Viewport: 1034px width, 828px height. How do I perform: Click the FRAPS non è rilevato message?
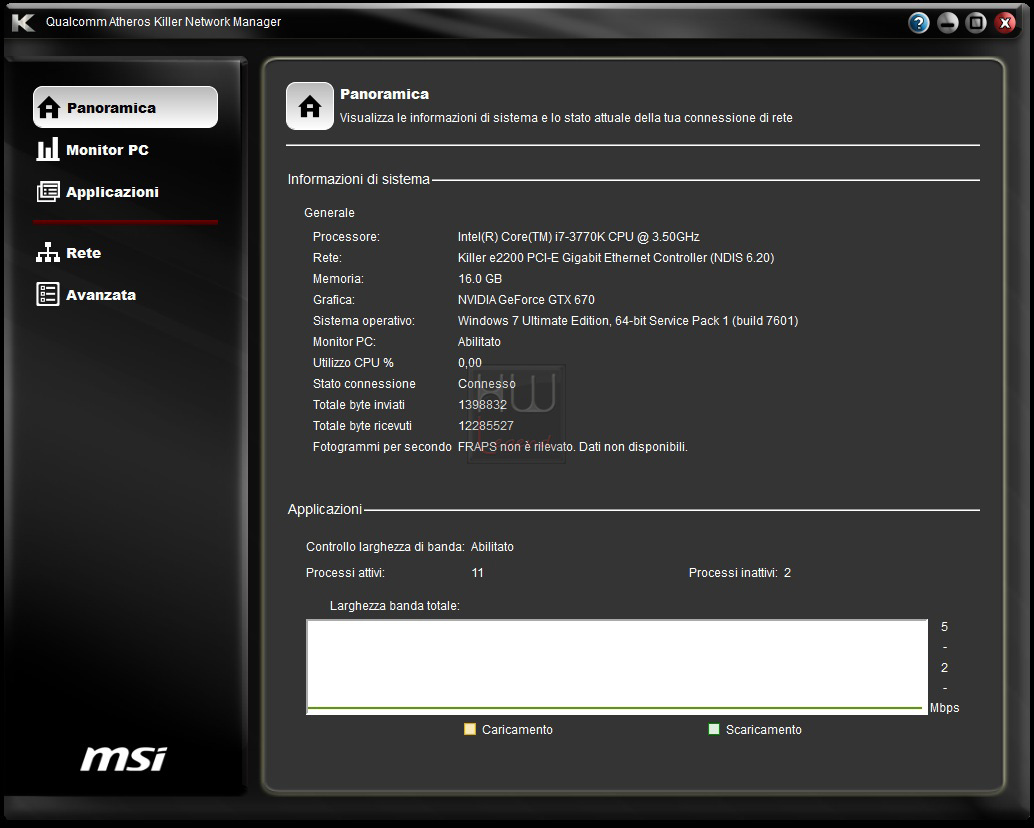[x=572, y=447]
